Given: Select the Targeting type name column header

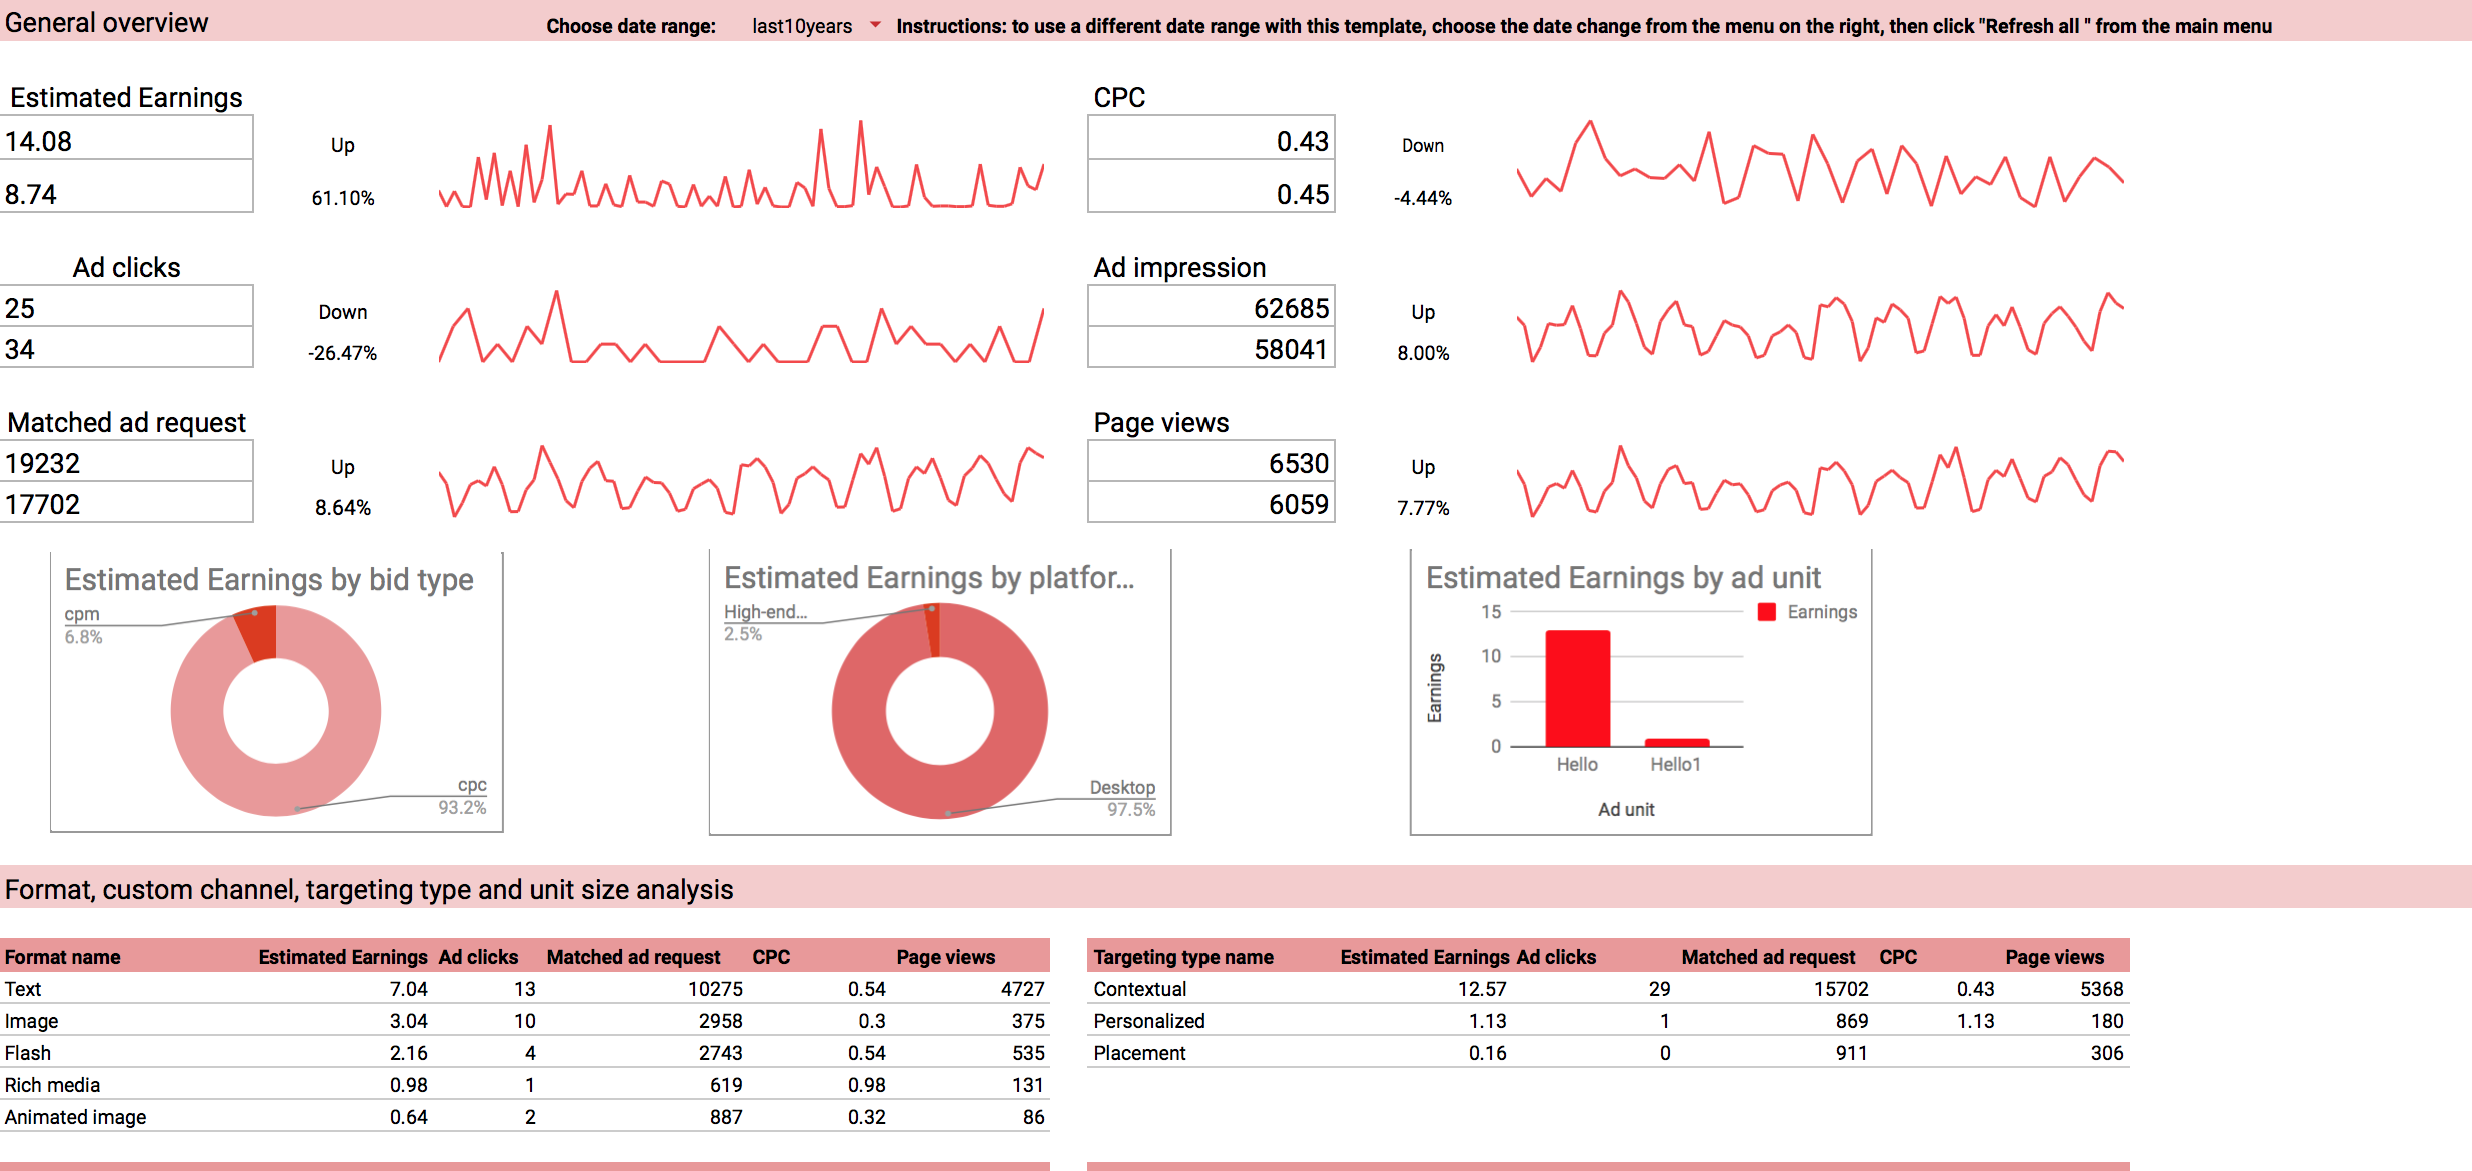Looking at the screenshot, I should (x=1183, y=957).
